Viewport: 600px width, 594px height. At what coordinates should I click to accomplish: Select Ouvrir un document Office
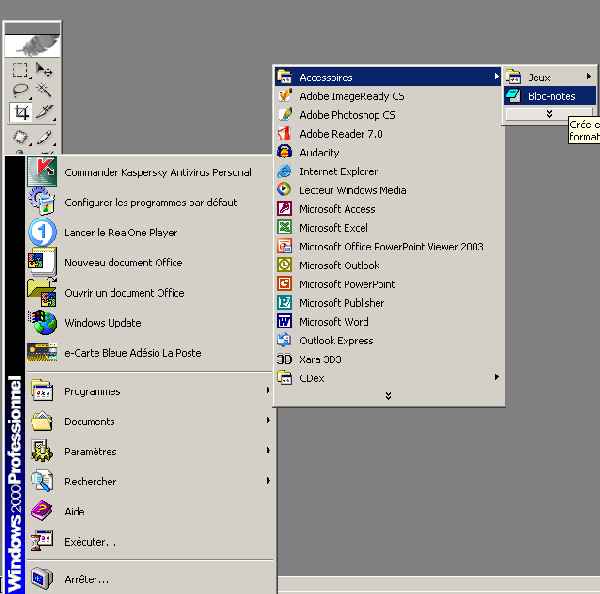(150, 292)
